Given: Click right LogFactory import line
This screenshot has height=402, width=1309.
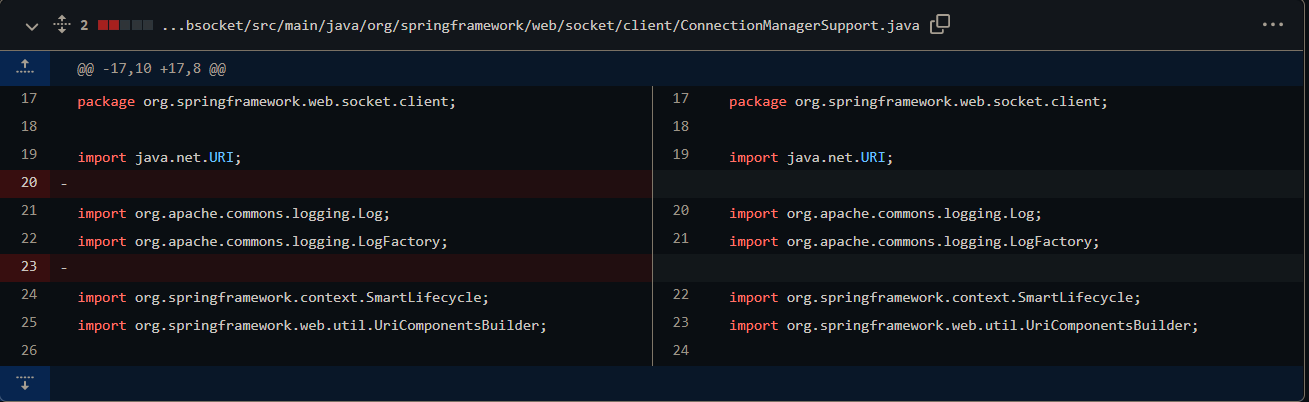Looking at the screenshot, I should coord(914,241).
